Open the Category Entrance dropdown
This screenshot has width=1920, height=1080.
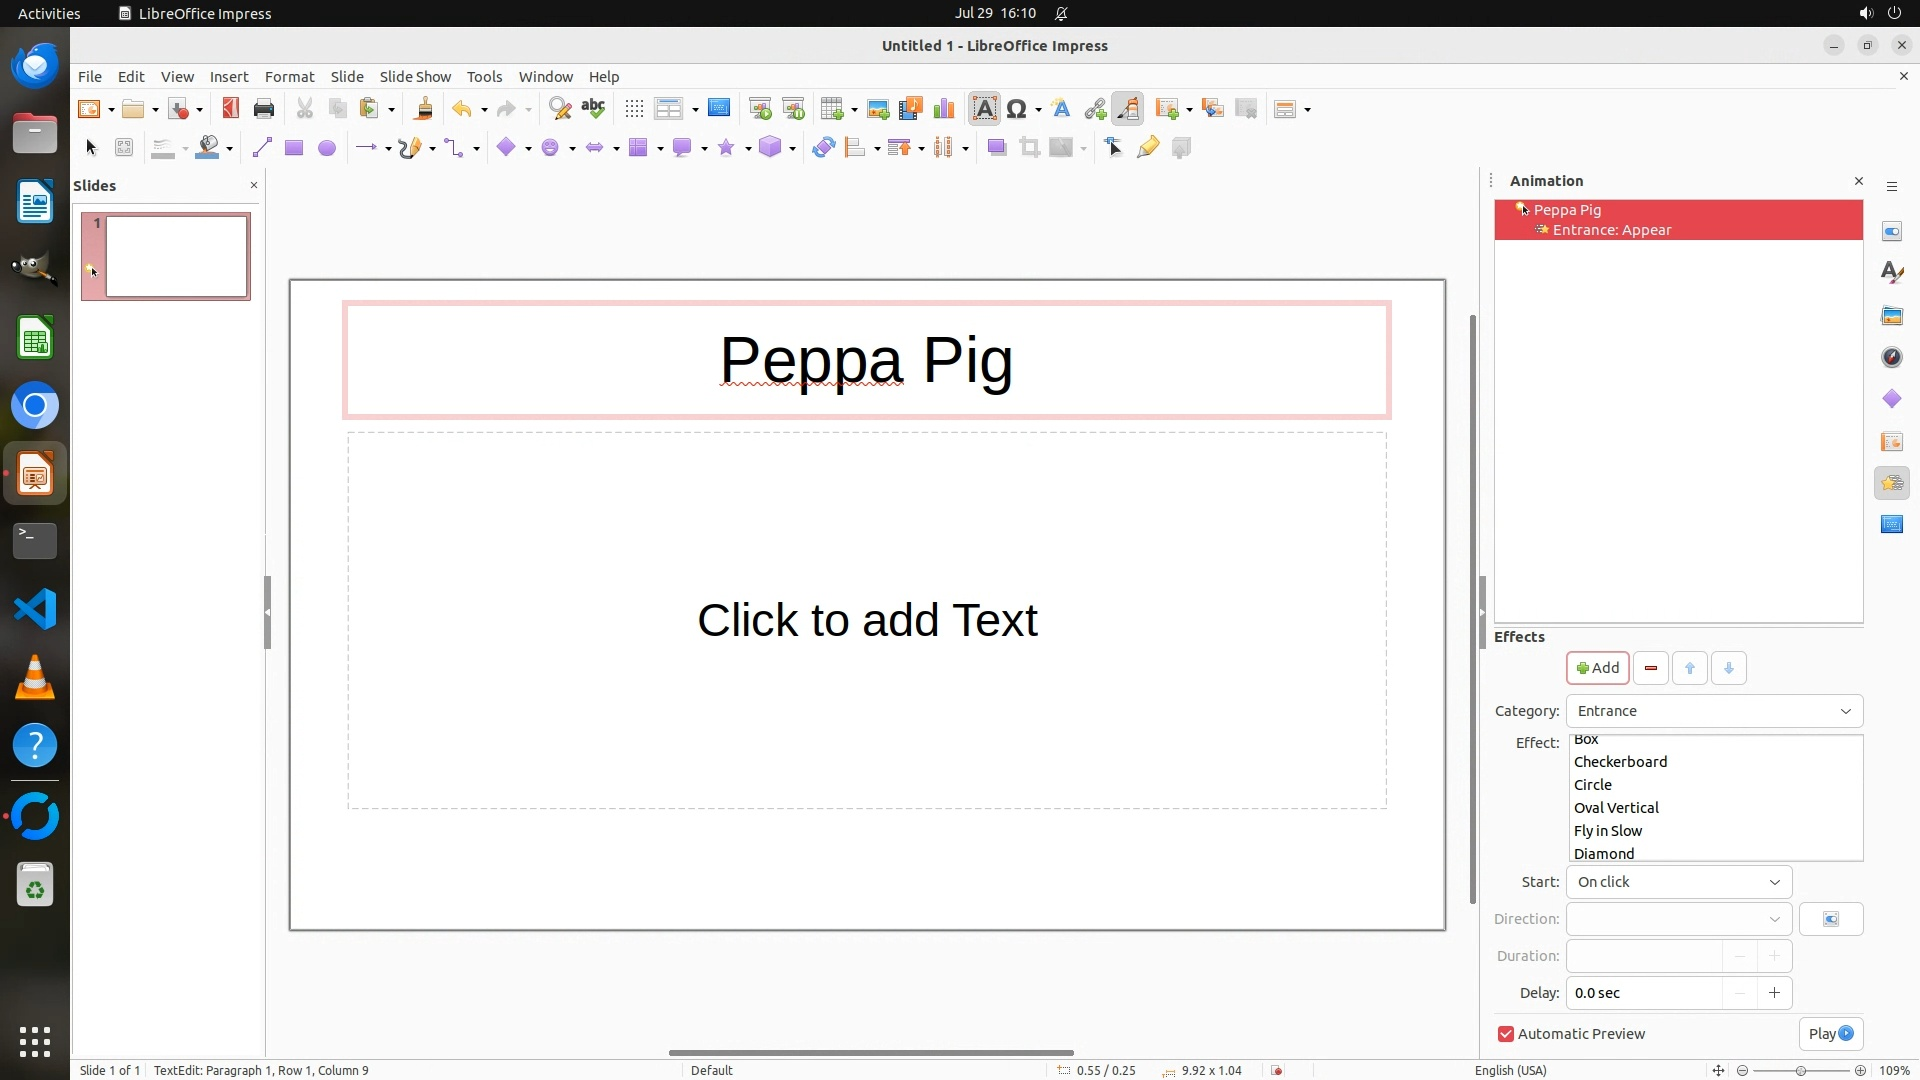coord(1713,711)
